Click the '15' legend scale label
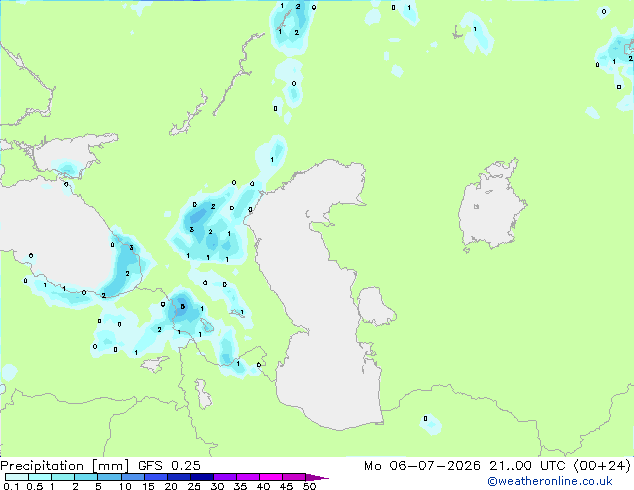This screenshot has height=490, width=634. point(148,486)
